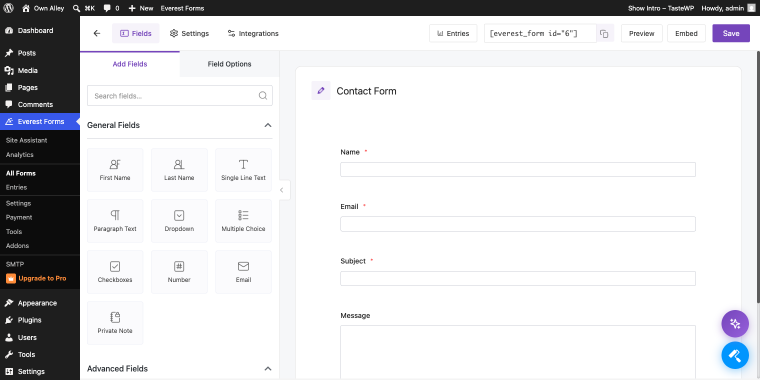Add a Paragraph Text field
760x380 pixels.
(115, 221)
